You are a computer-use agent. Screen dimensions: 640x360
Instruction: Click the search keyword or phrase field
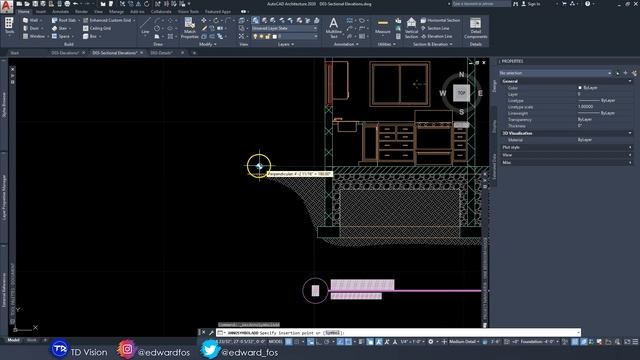pos(481,4)
